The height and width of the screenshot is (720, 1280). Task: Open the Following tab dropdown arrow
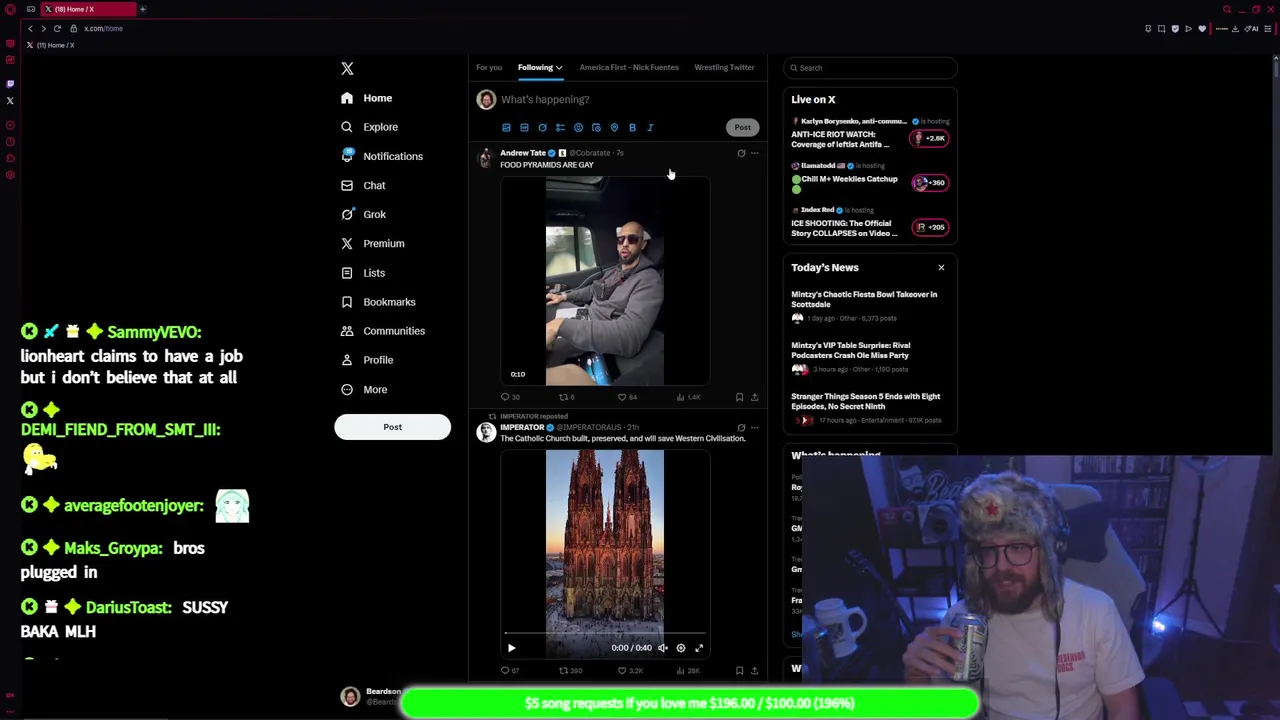559,68
